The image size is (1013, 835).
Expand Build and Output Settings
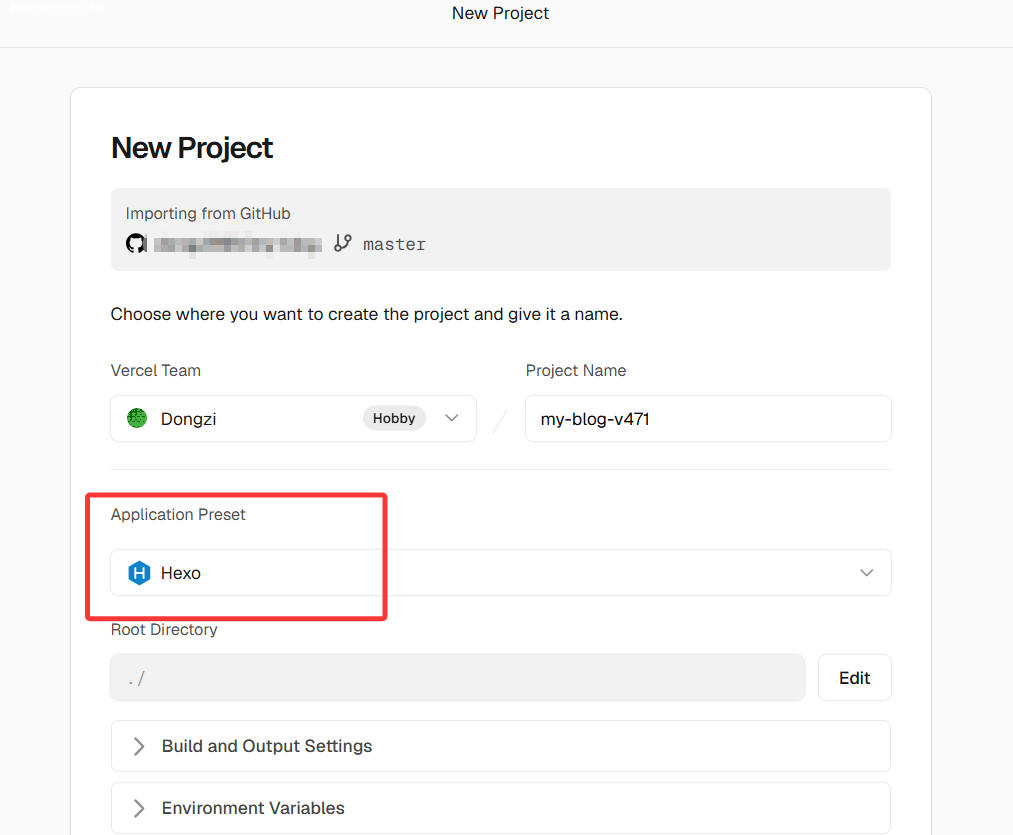(x=501, y=746)
